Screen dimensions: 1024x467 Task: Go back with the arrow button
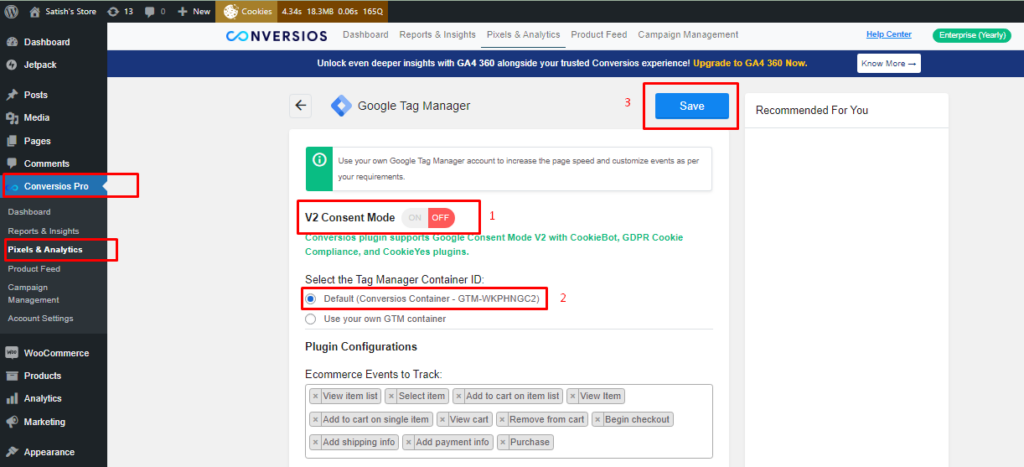coord(300,106)
